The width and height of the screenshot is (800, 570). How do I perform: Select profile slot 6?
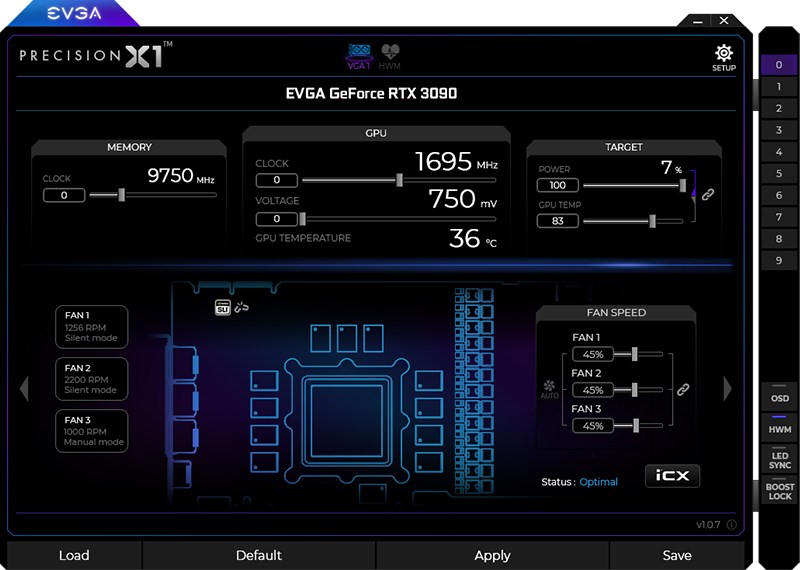[x=779, y=195]
